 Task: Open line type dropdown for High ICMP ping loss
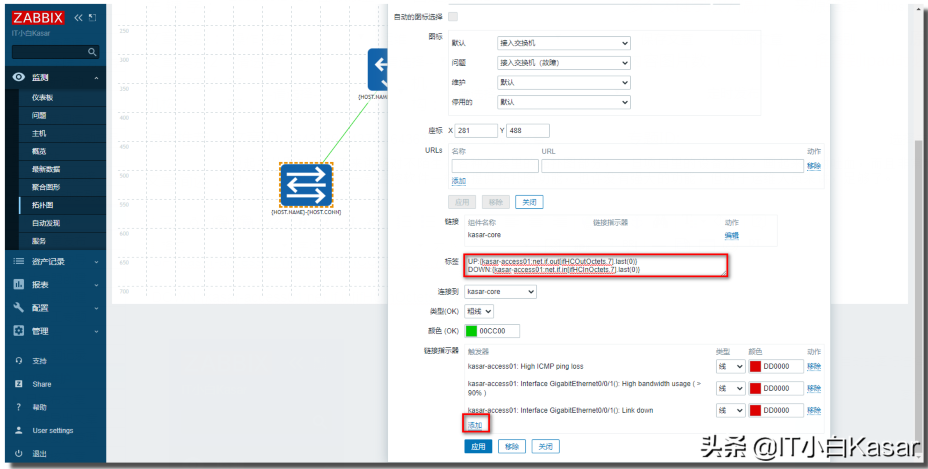730,367
